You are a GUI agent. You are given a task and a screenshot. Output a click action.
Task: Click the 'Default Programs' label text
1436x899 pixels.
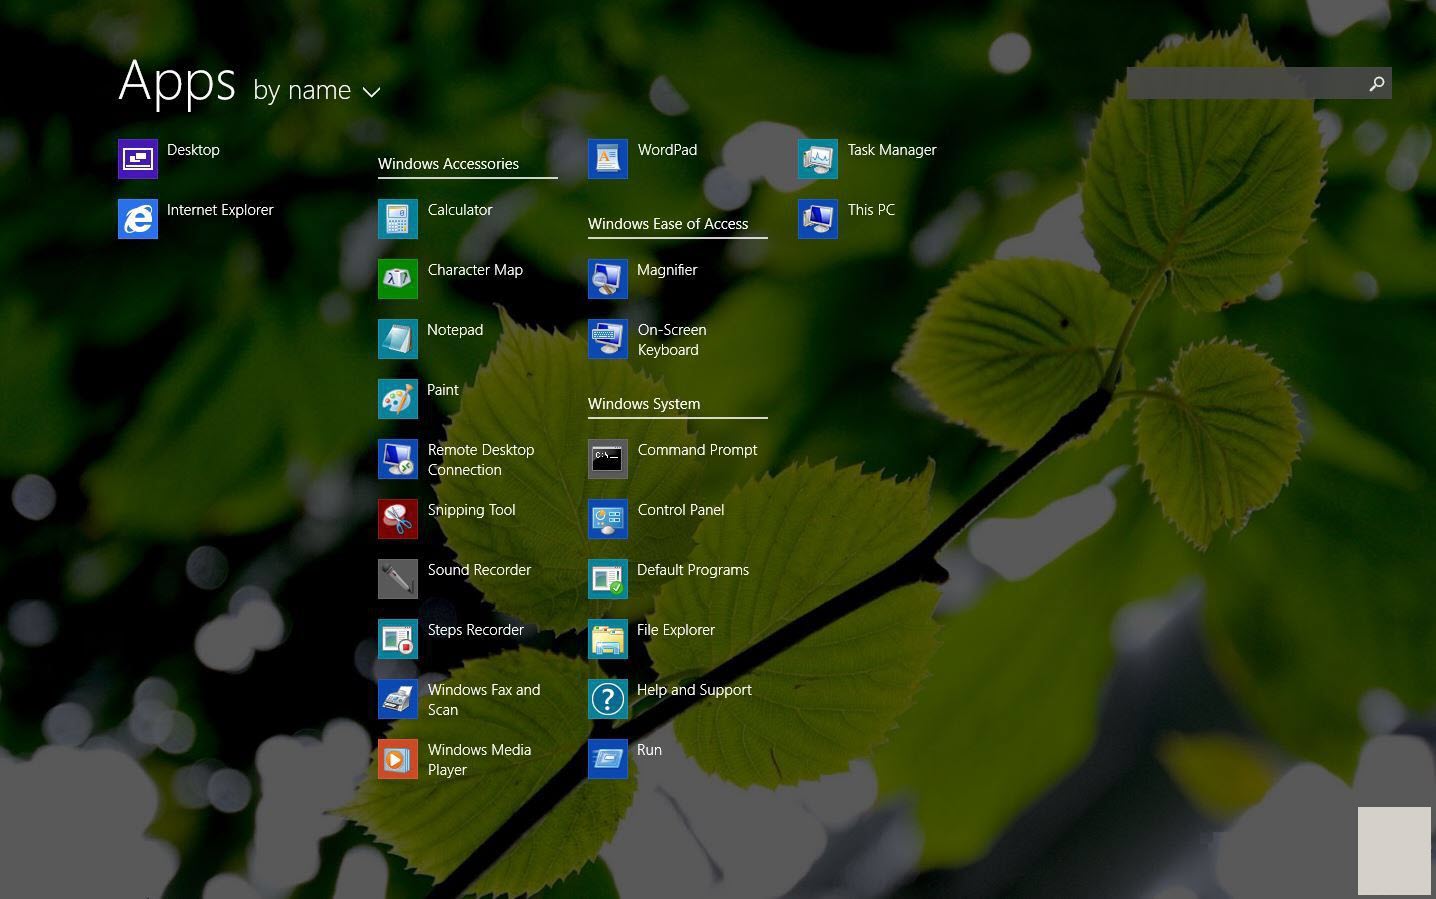[693, 570]
